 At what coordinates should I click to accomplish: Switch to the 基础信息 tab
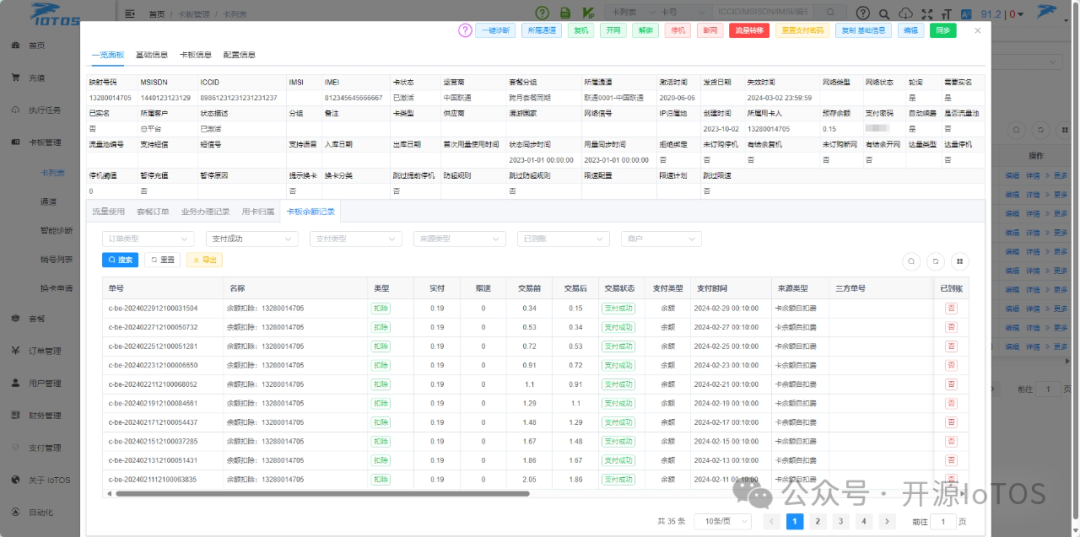pyautogui.click(x=152, y=55)
